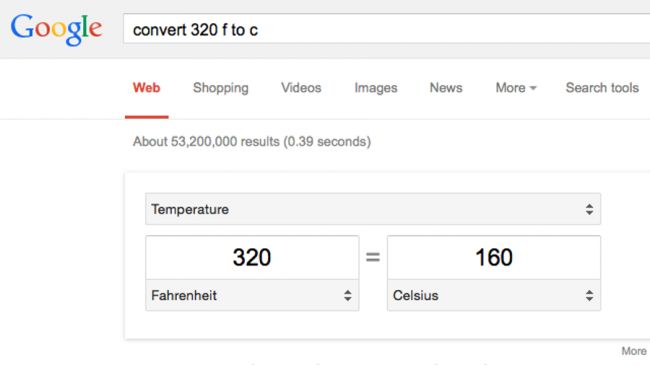
Task: Click the Google logo
Action: click(x=56, y=29)
